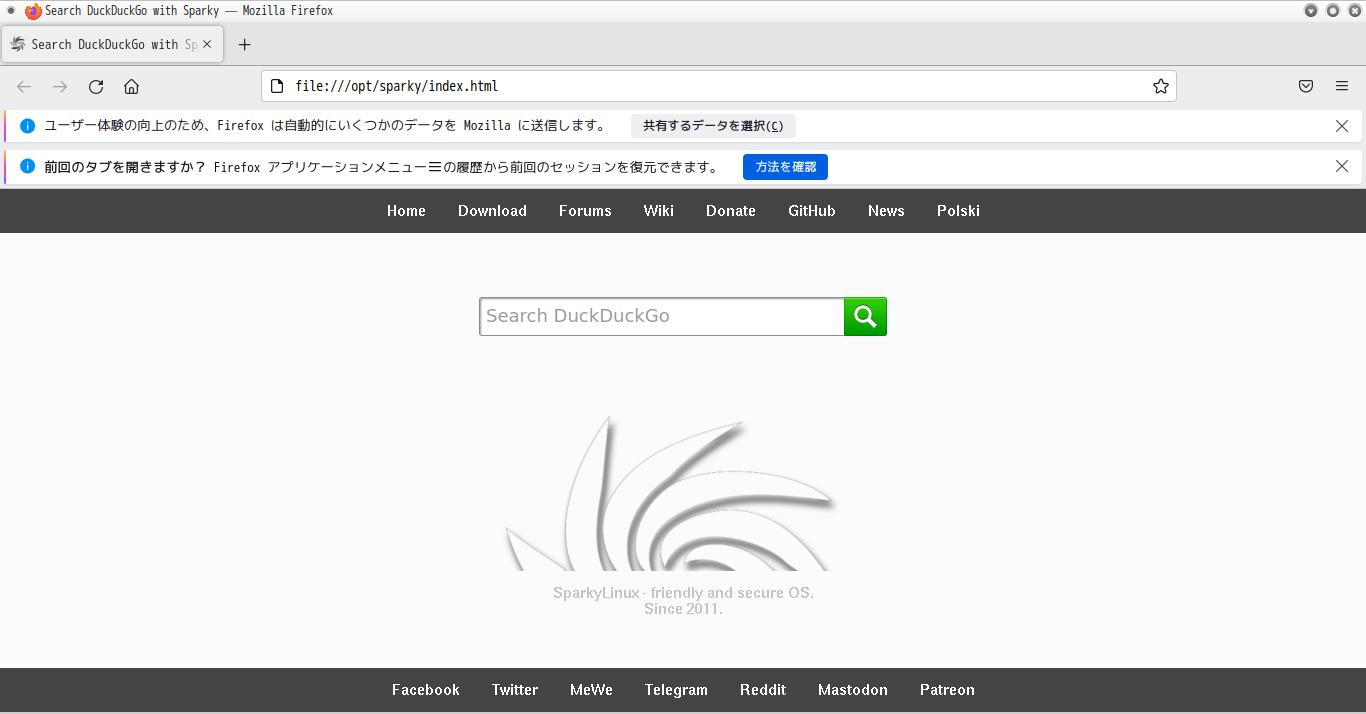Open the MeWe footer link
1366x714 pixels.
591,690
